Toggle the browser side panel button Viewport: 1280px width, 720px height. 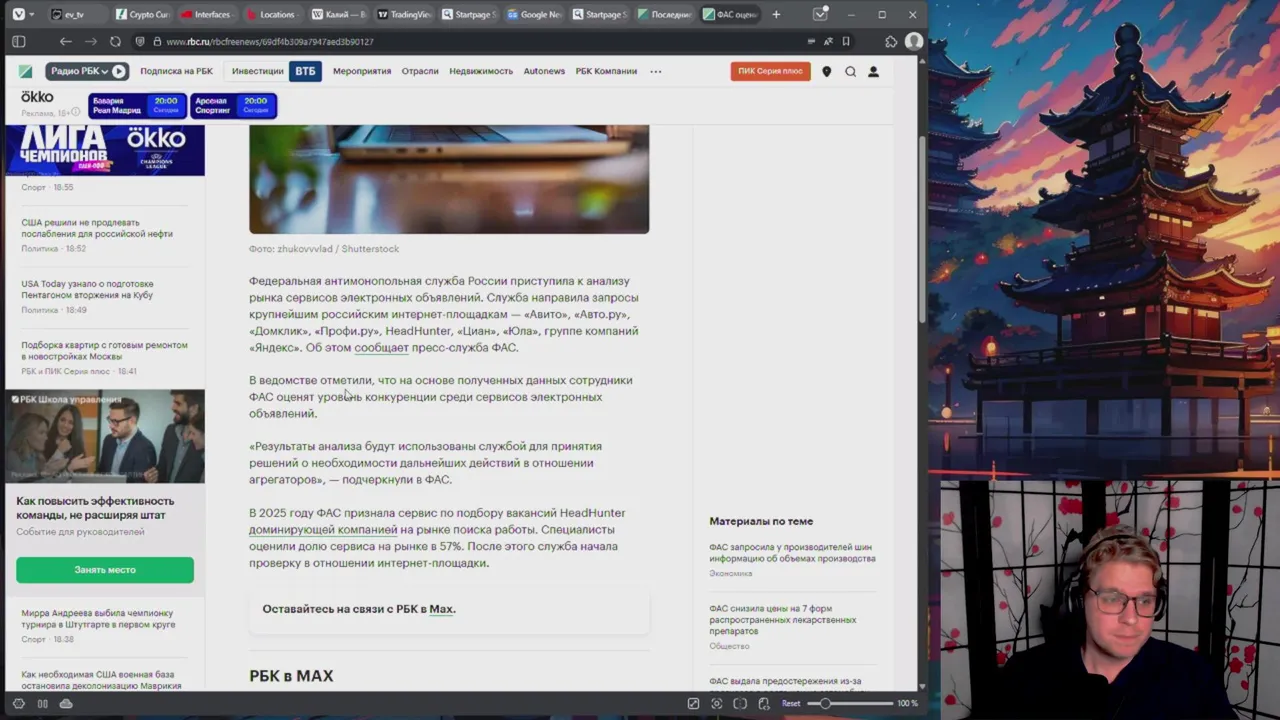point(18,41)
